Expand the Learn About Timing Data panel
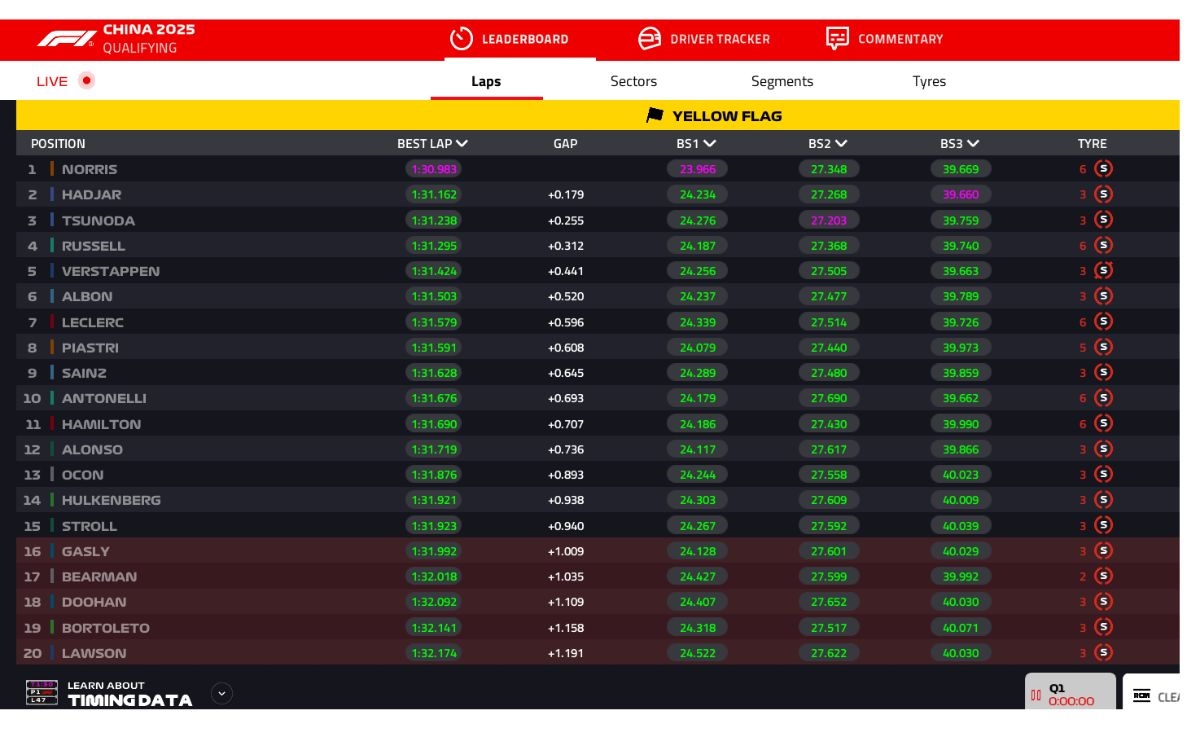 pos(222,692)
